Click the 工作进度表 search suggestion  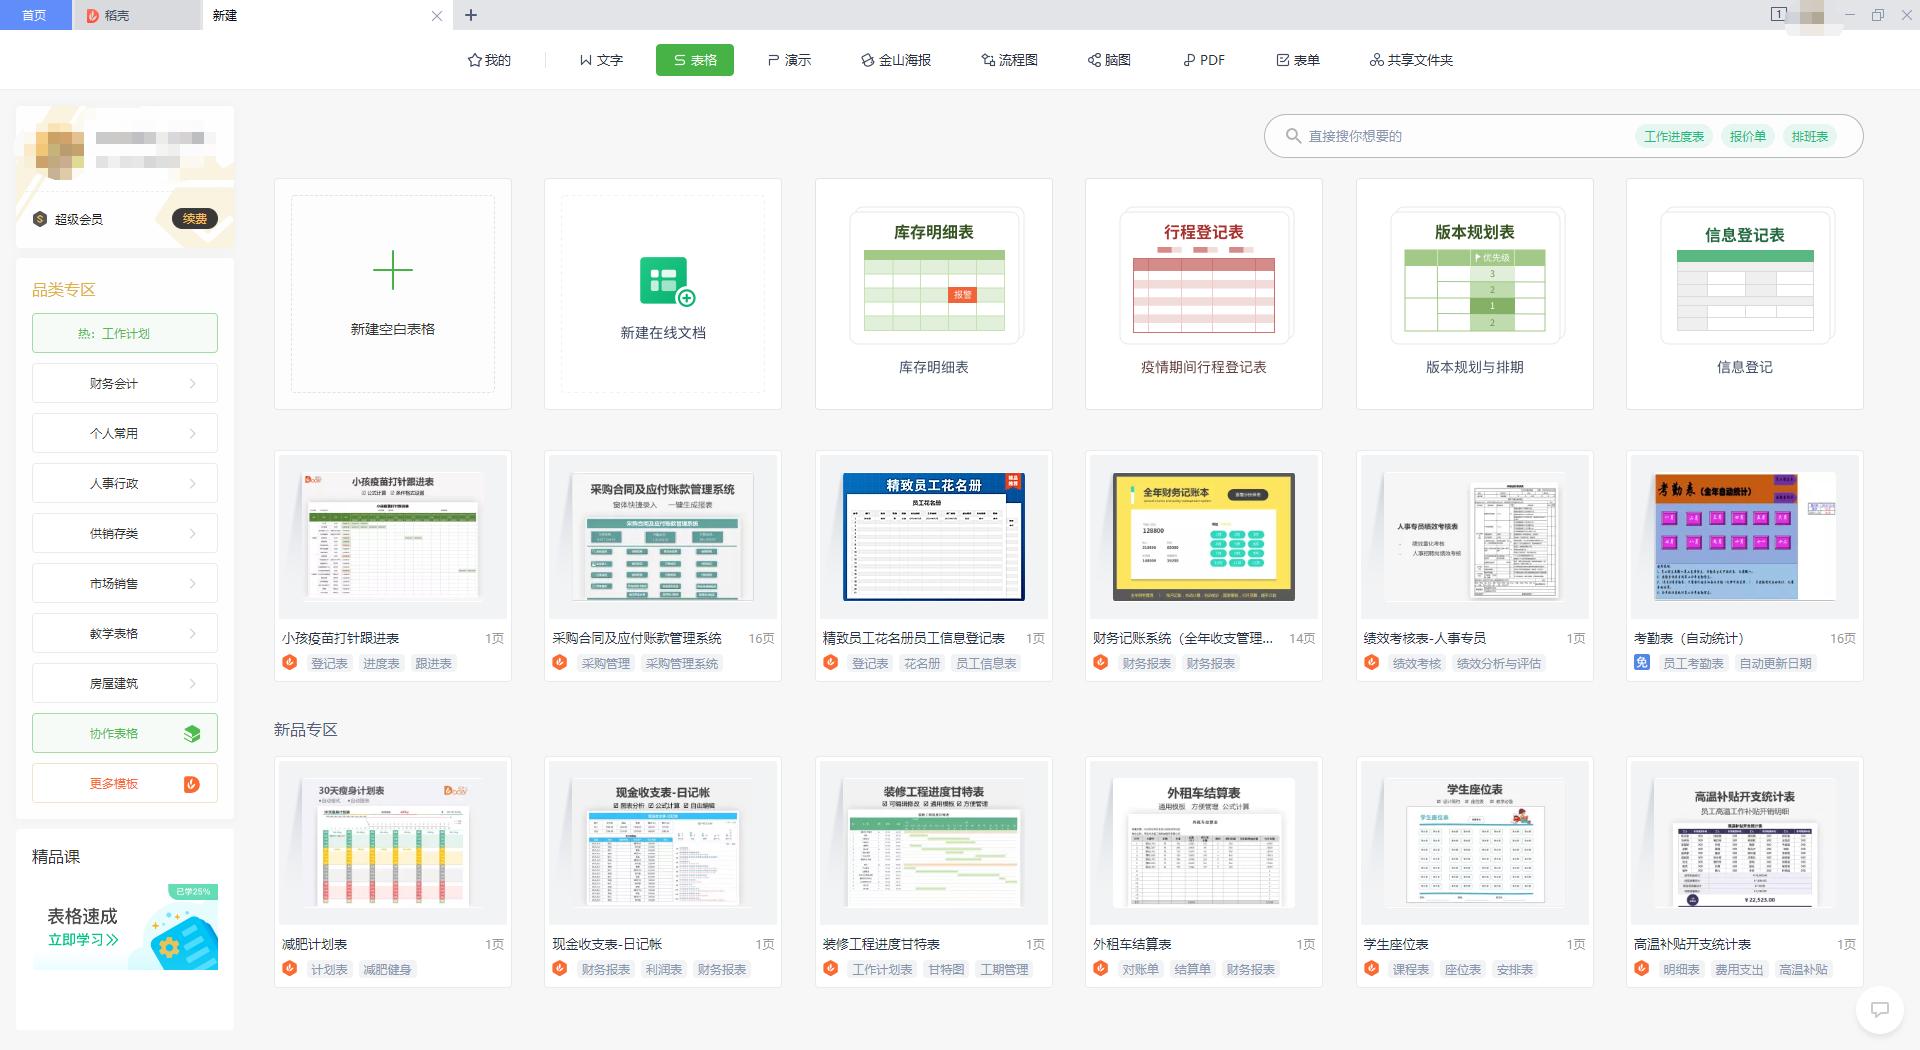click(x=1673, y=136)
